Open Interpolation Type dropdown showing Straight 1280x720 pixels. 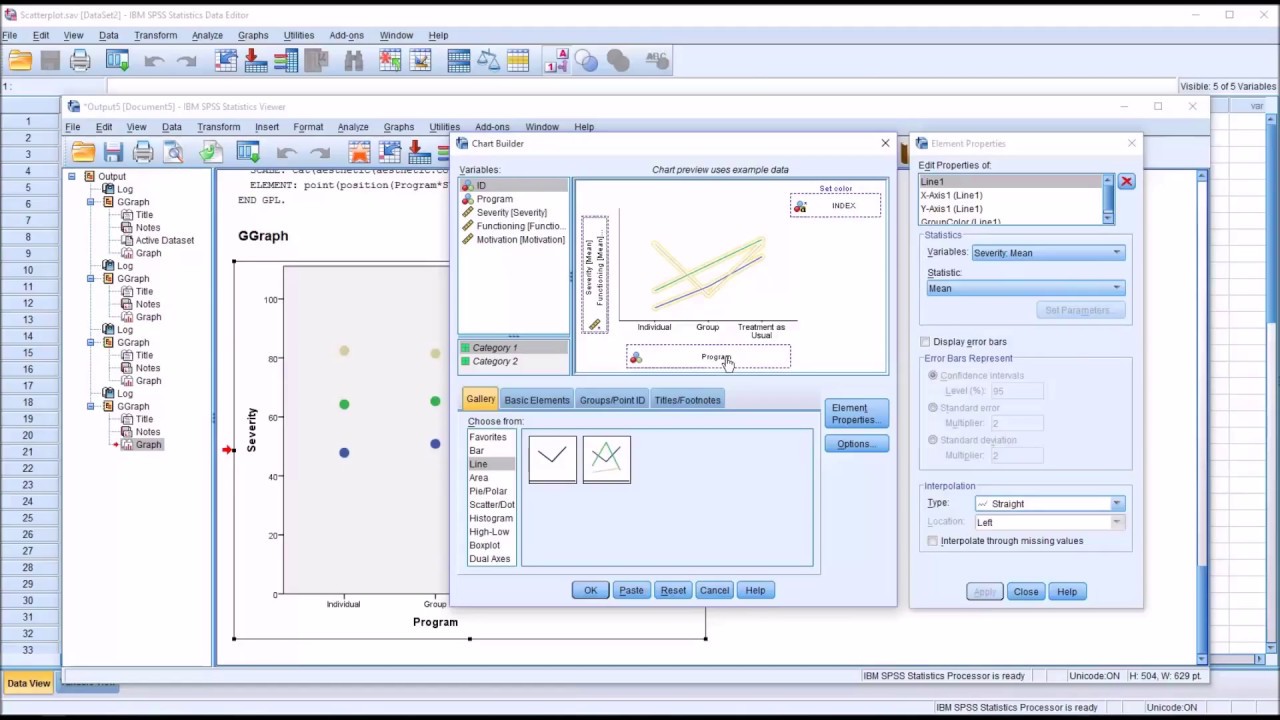(1049, 504)
